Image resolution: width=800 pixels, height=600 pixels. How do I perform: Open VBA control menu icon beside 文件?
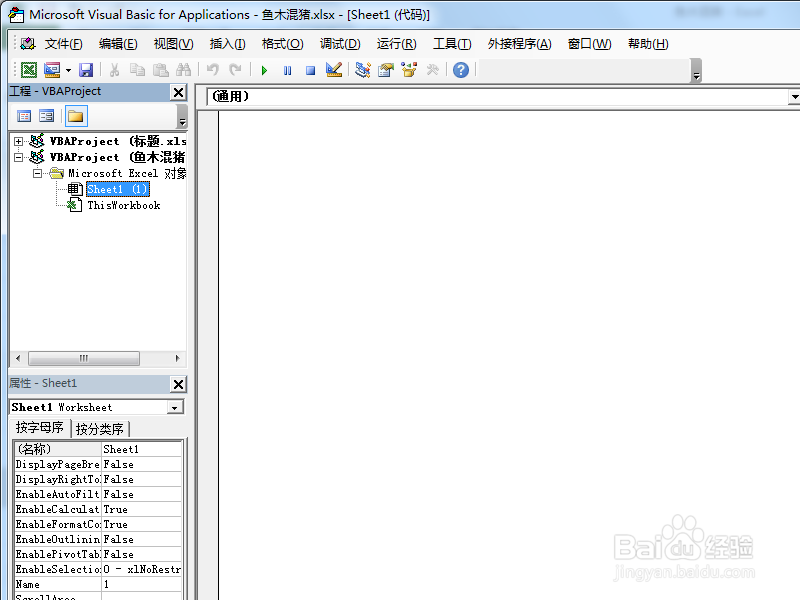pyautogui.click(x=28, y=44)
